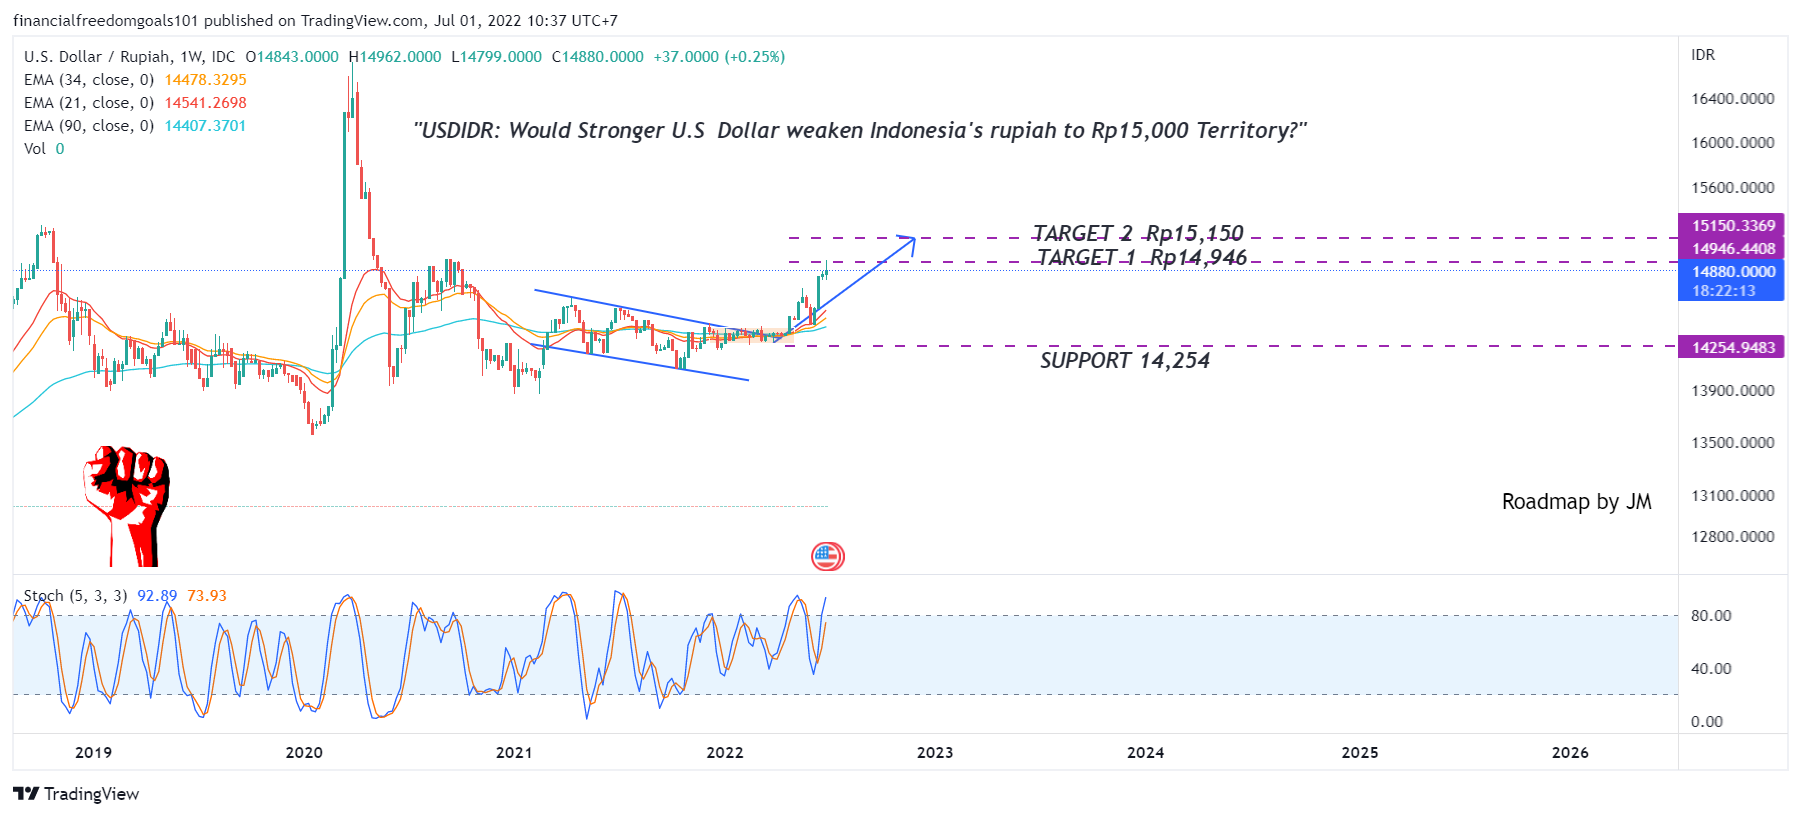Click the 14254.9483 support price tag
Viewport: 1801px width, 817px height.
coord(1733,348)
